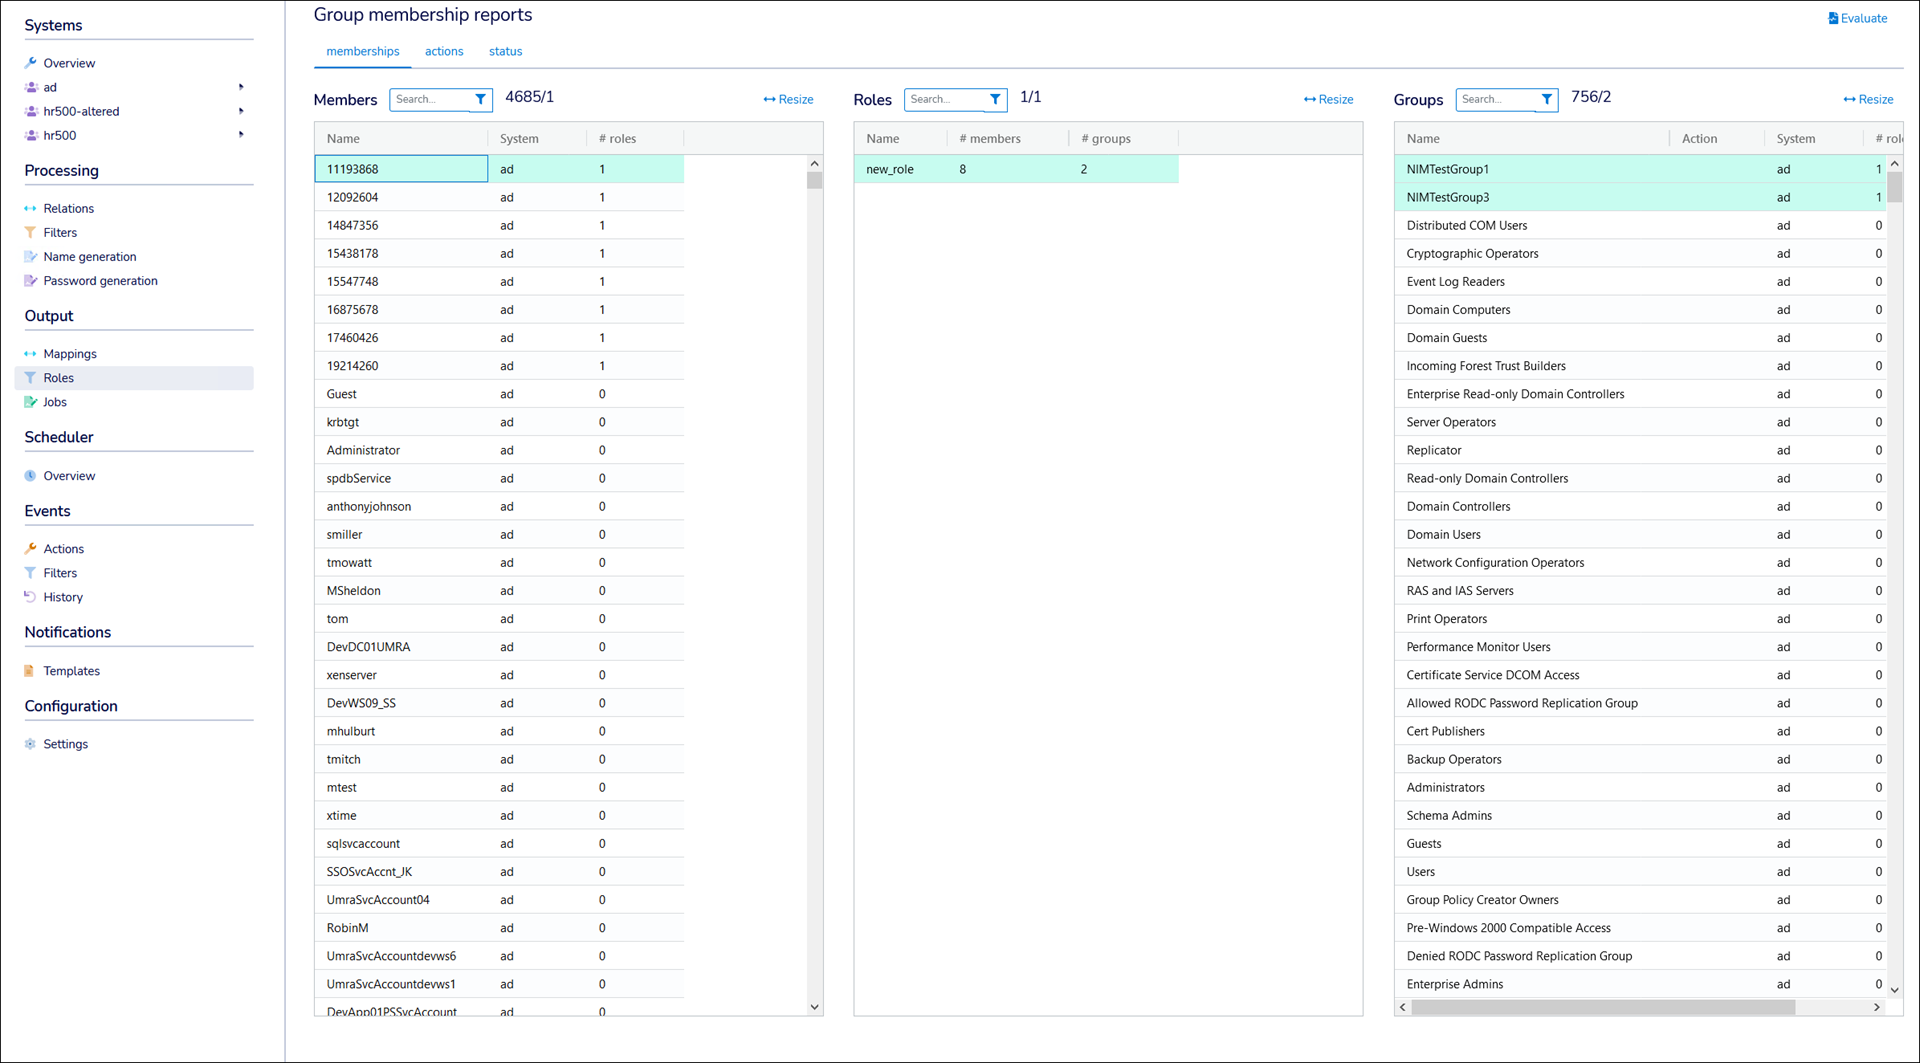Viewport: 1920px width, 1063px height.
Task: Select the new_role row in Roles
Action: (x=890, y=169)
